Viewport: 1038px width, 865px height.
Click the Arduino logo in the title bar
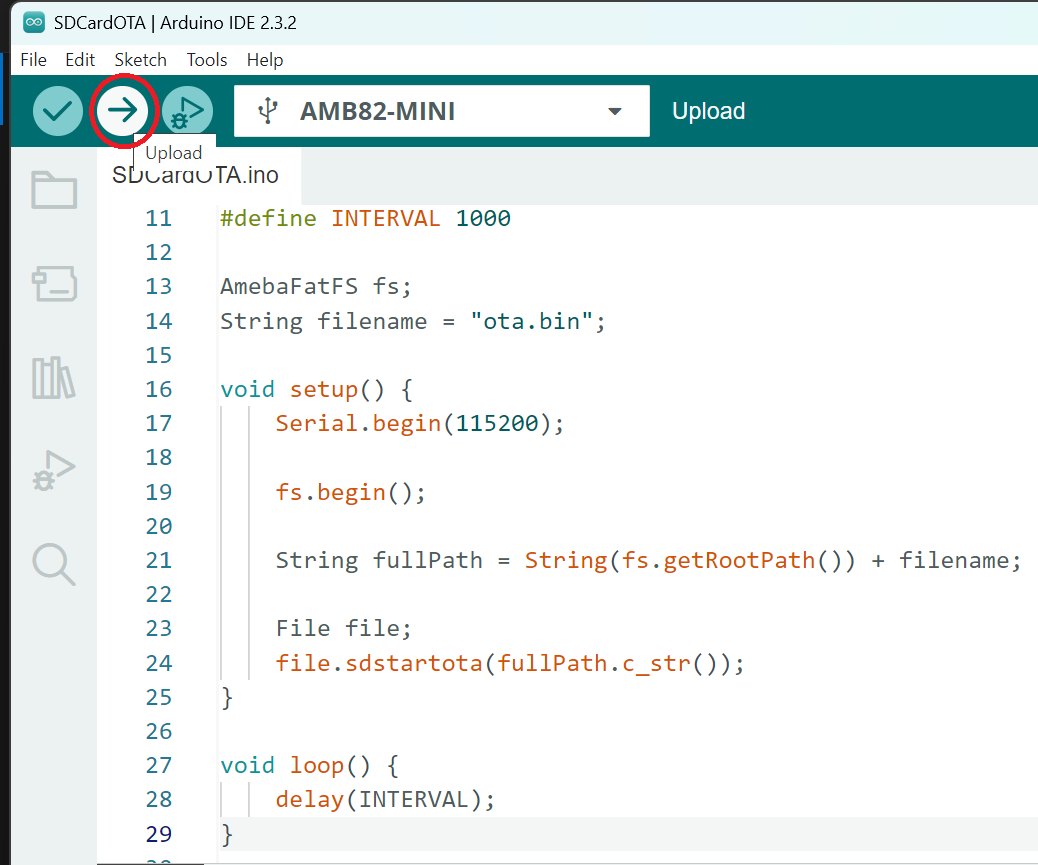click(34, 22)
